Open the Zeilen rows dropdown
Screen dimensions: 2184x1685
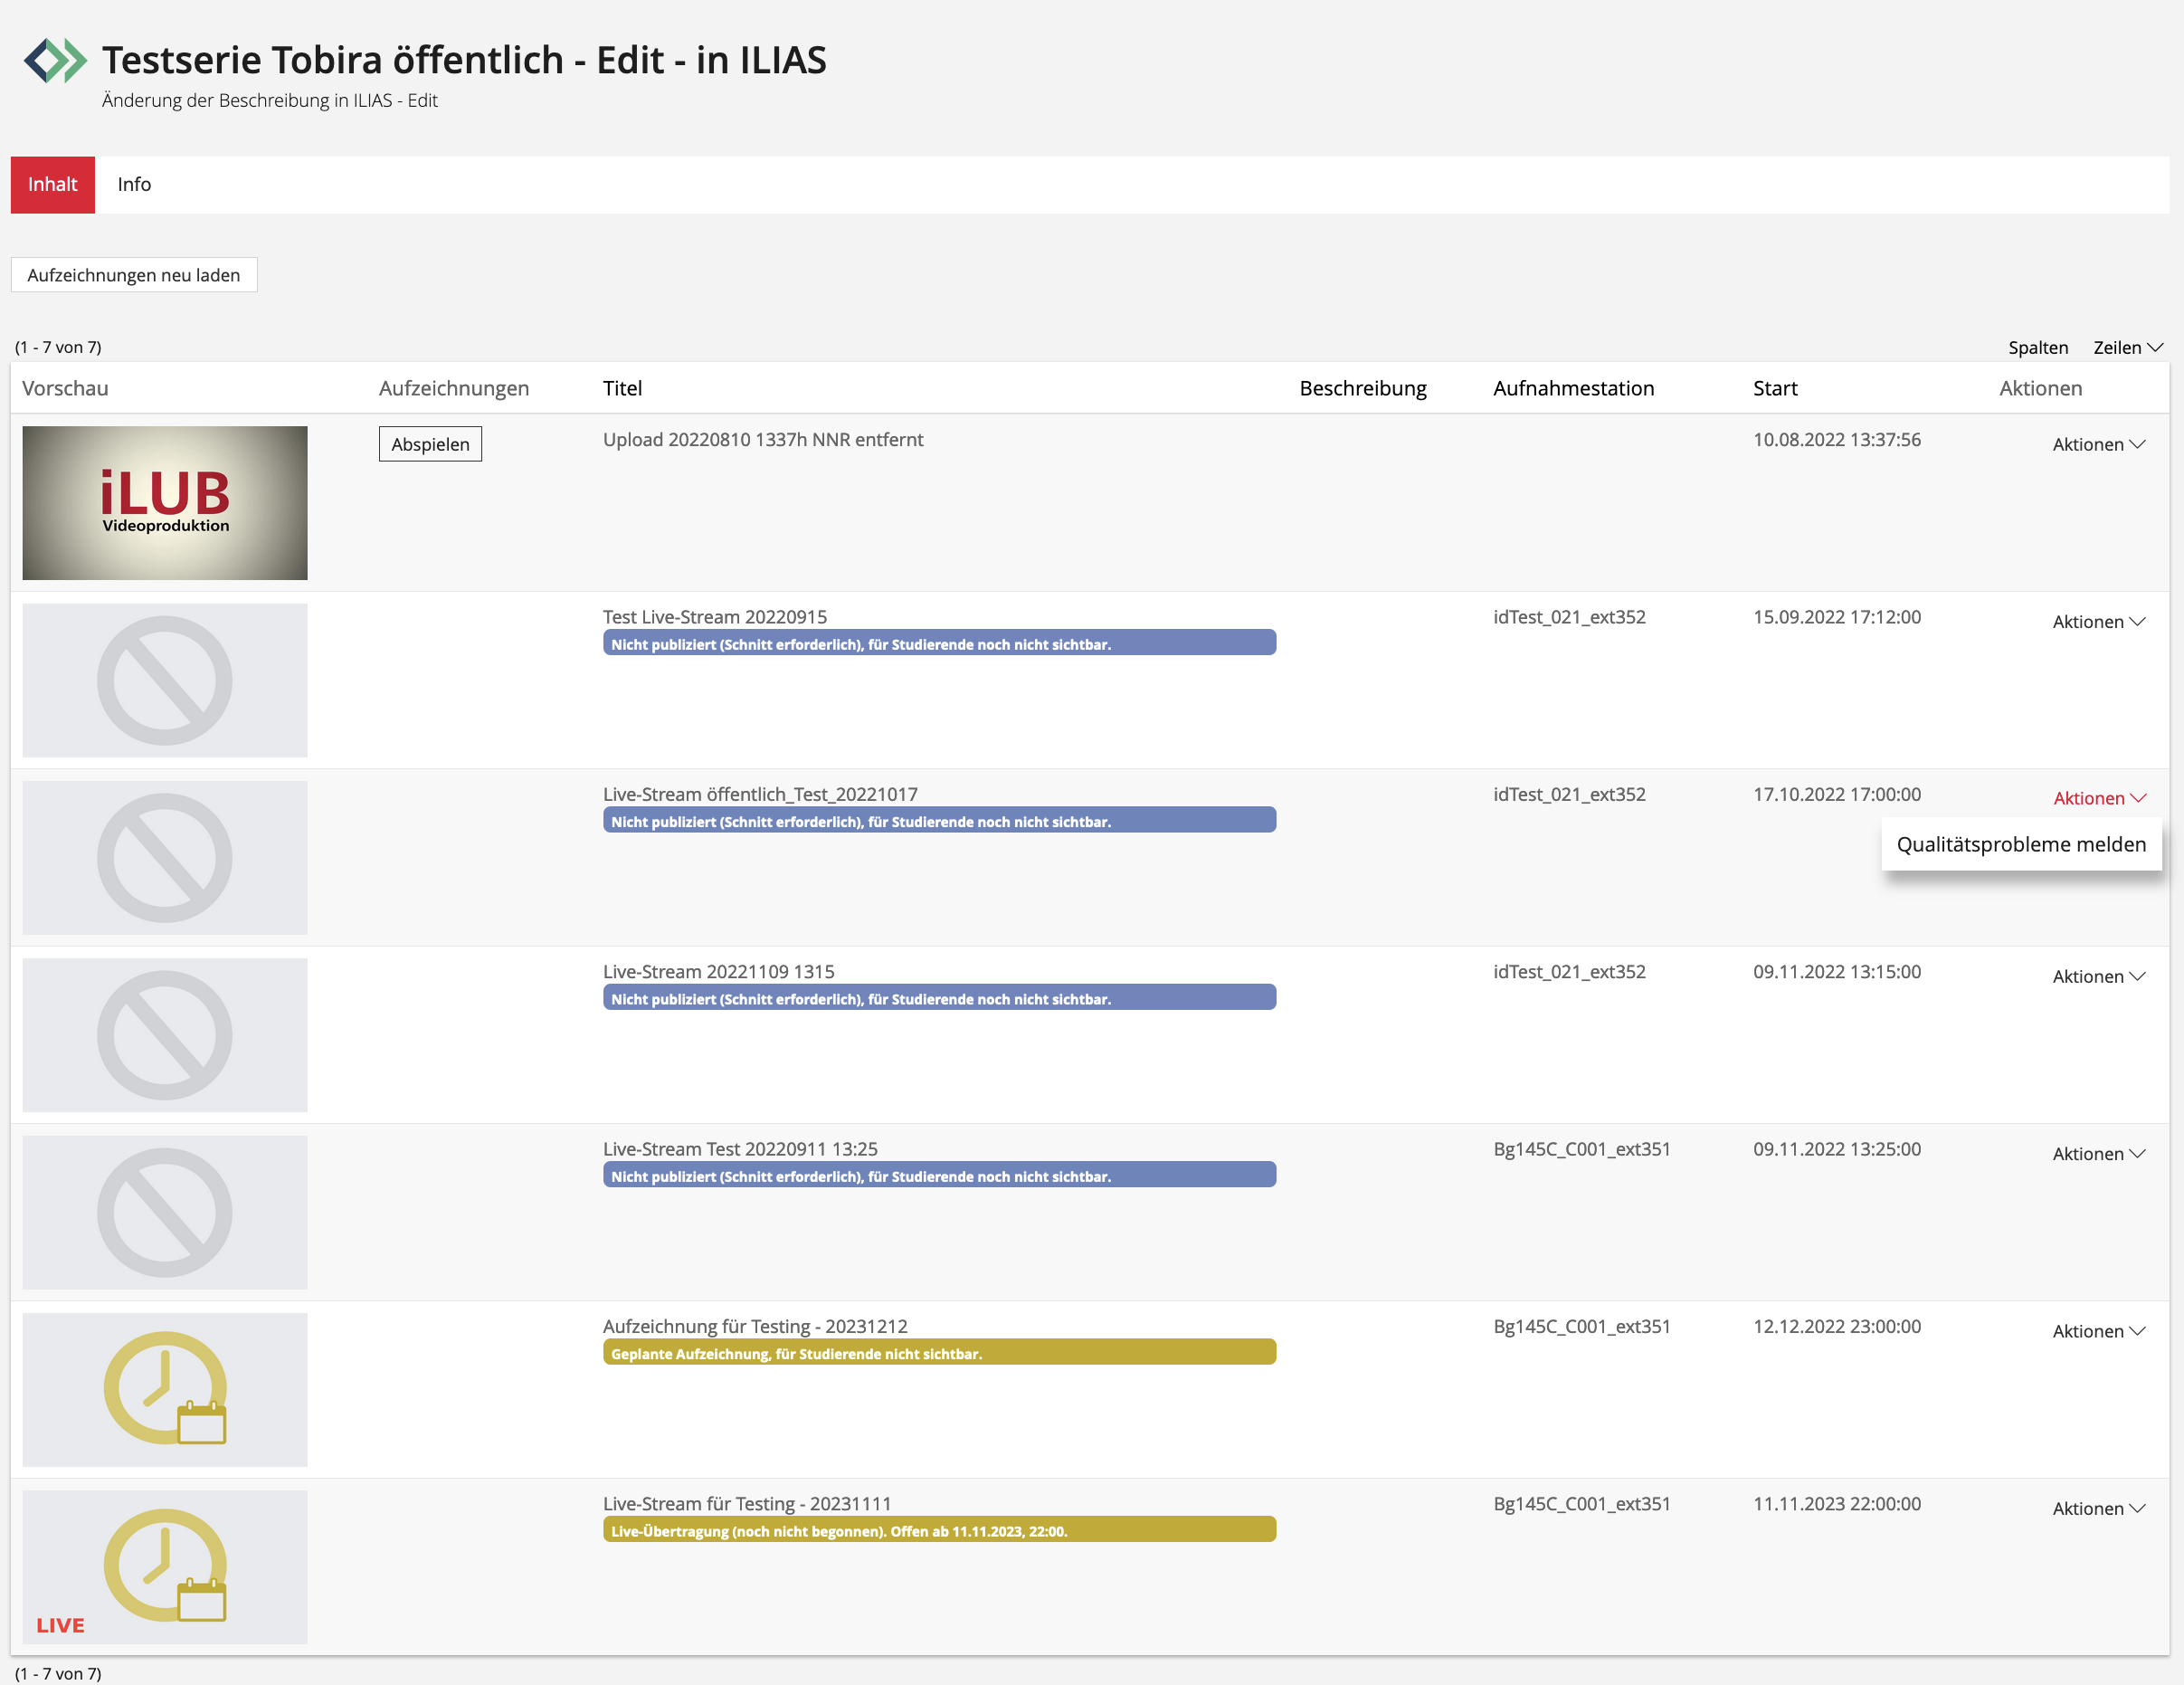coord(2127,347)
